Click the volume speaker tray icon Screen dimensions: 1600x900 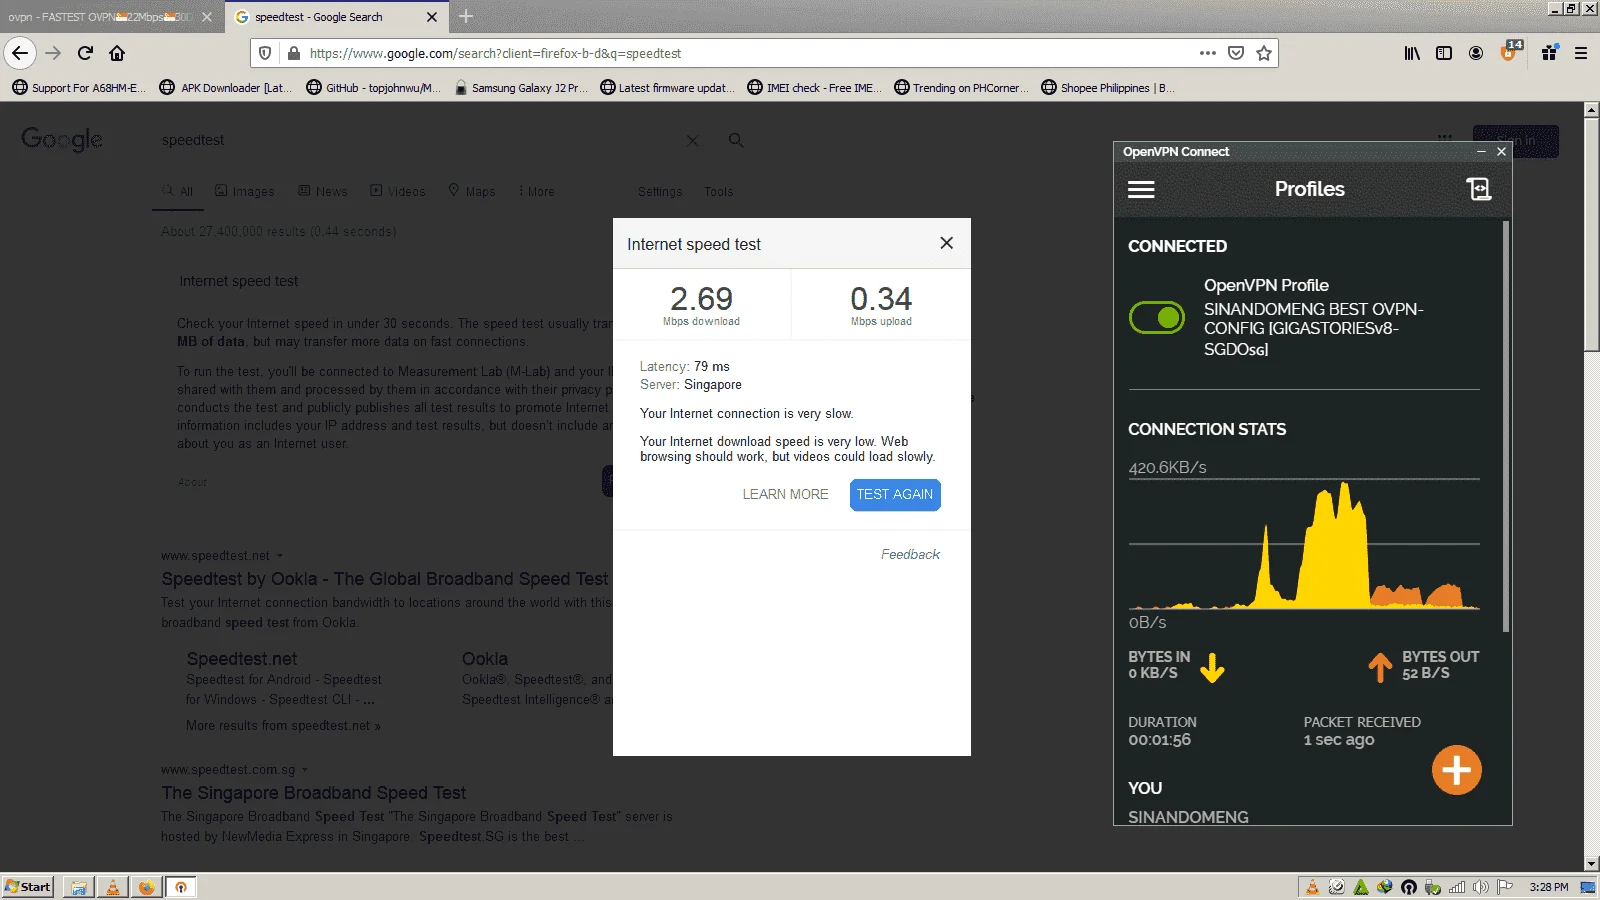(1481, 887)
